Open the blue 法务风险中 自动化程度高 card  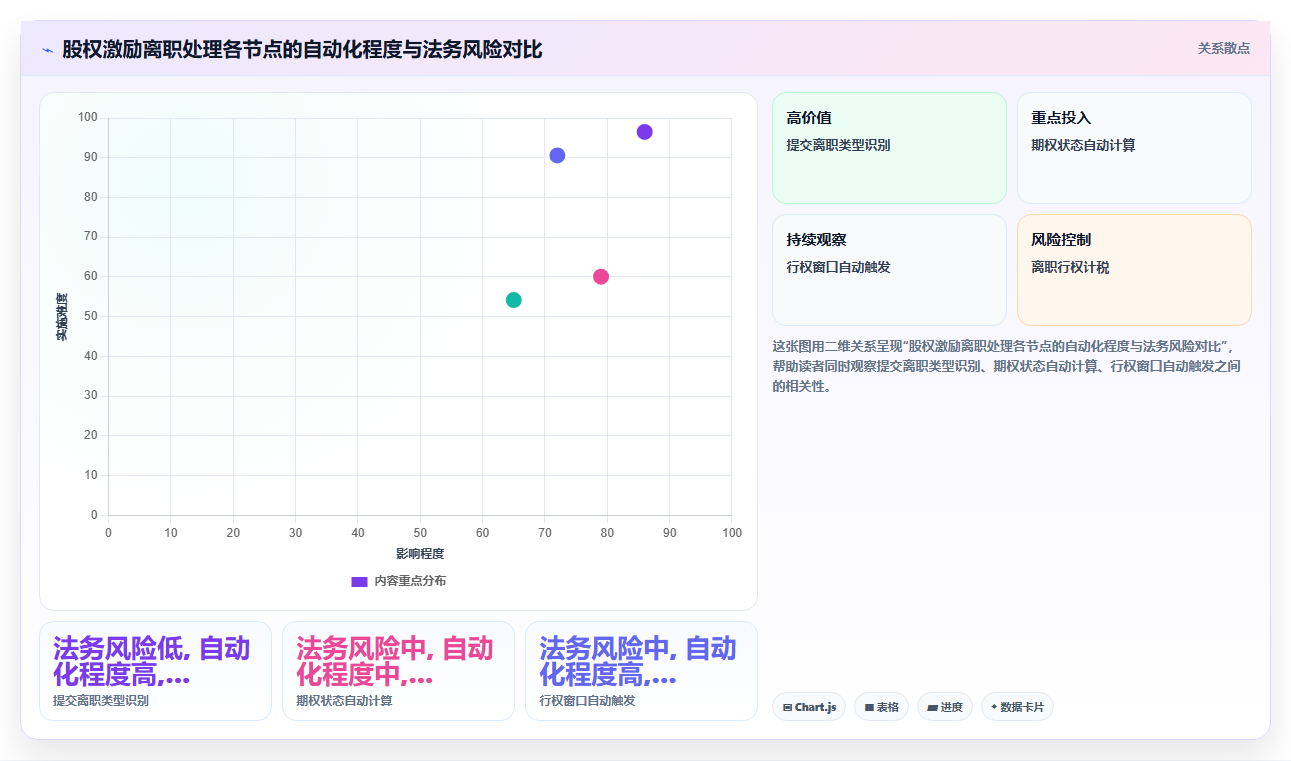tap(641, 671)
